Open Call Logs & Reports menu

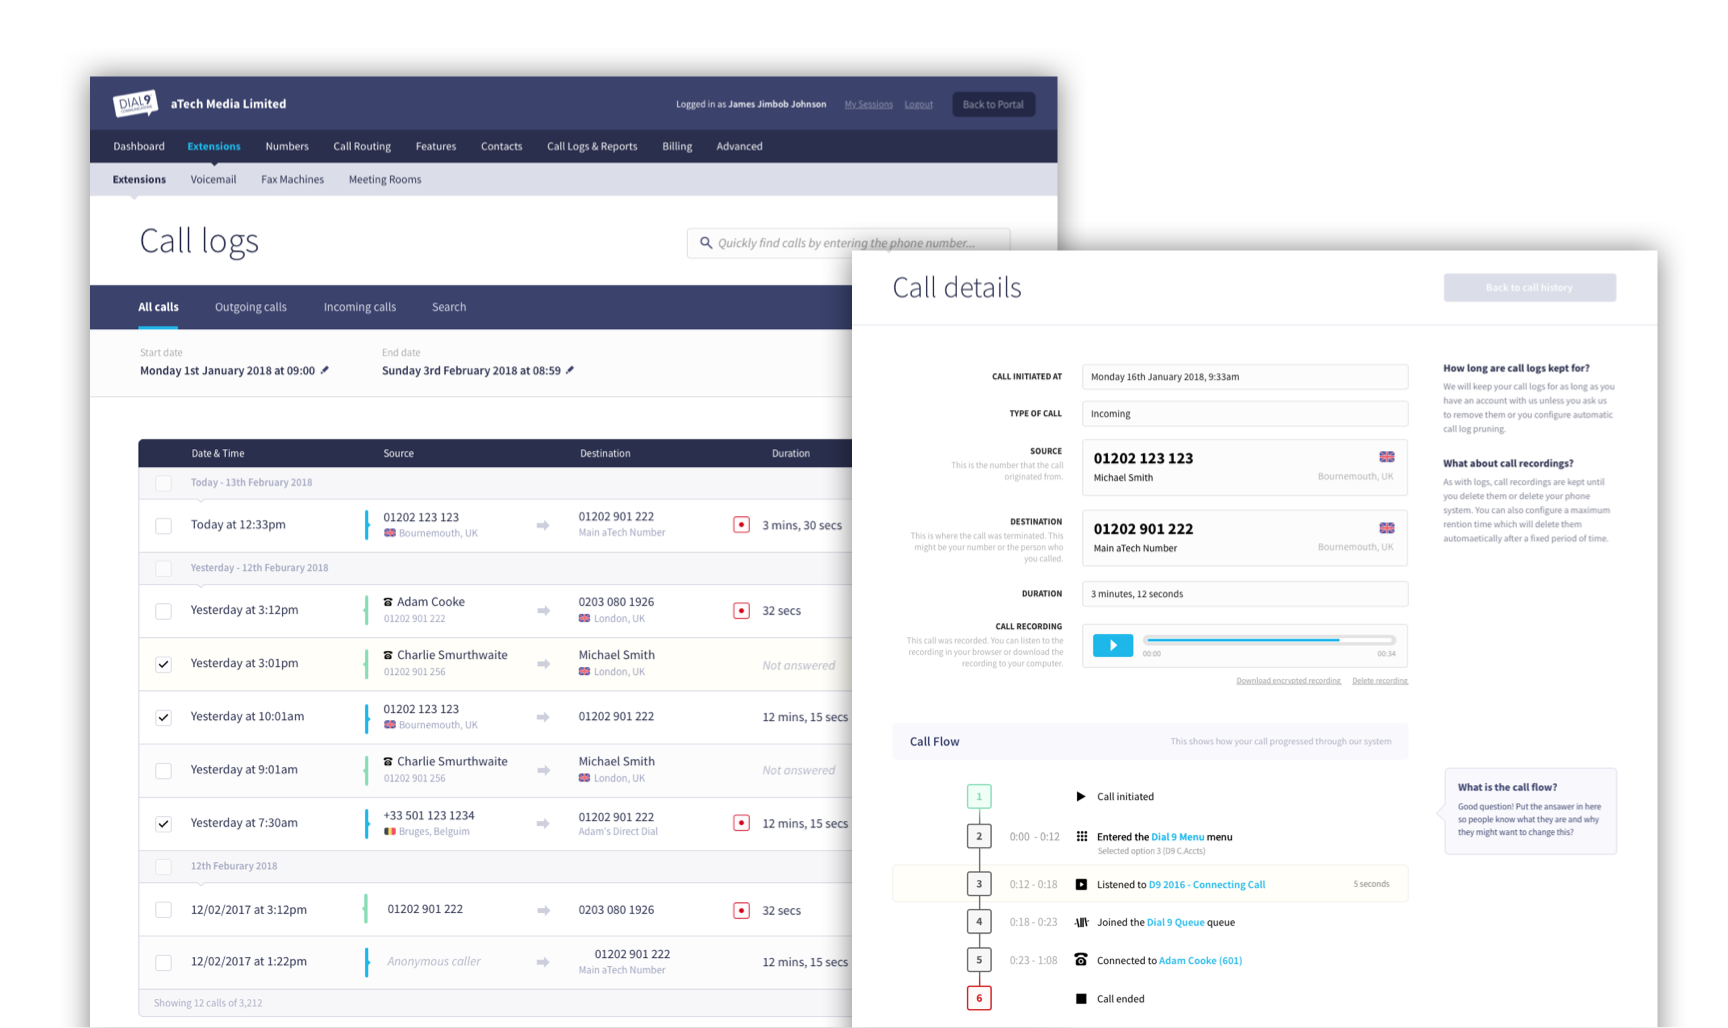pyautogui.click(x=592, y=146)
